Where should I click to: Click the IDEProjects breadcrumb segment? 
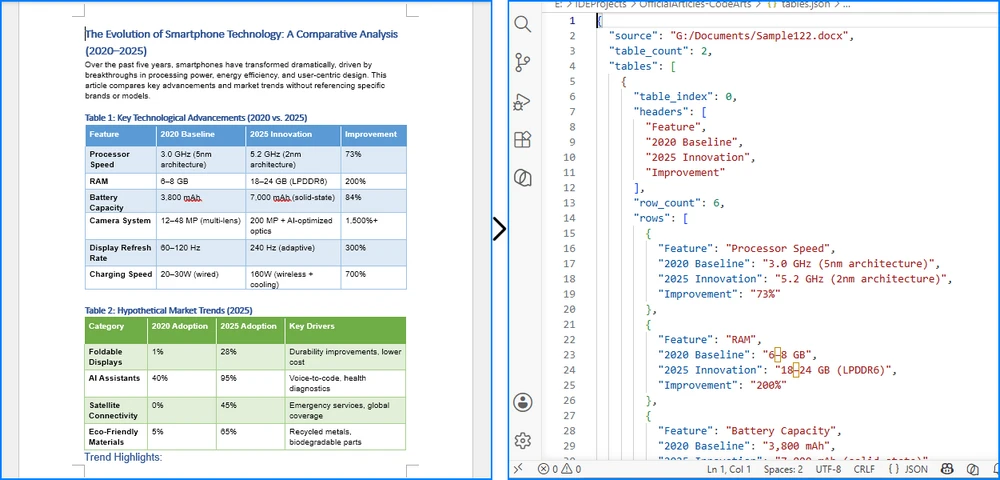click(603, 4)
